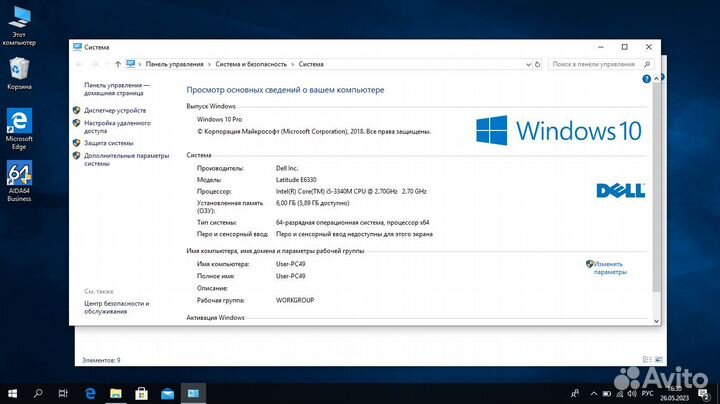The width and height of the screenshot is (720, 404).
Task: Minimize the Система window
Action: [601, 47]
